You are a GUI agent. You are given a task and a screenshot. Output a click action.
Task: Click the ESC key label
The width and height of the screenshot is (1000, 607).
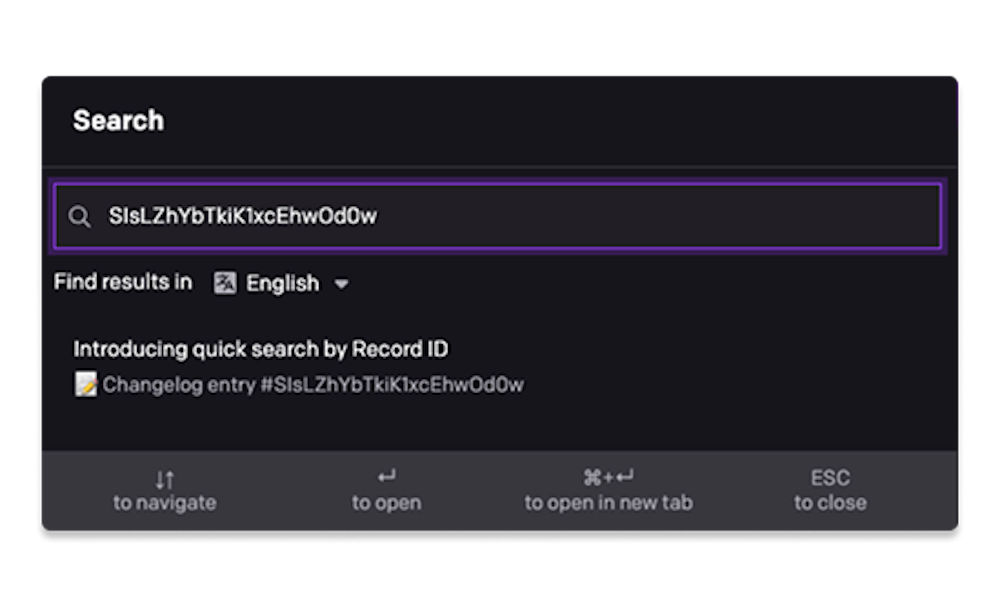click(830, 478)
